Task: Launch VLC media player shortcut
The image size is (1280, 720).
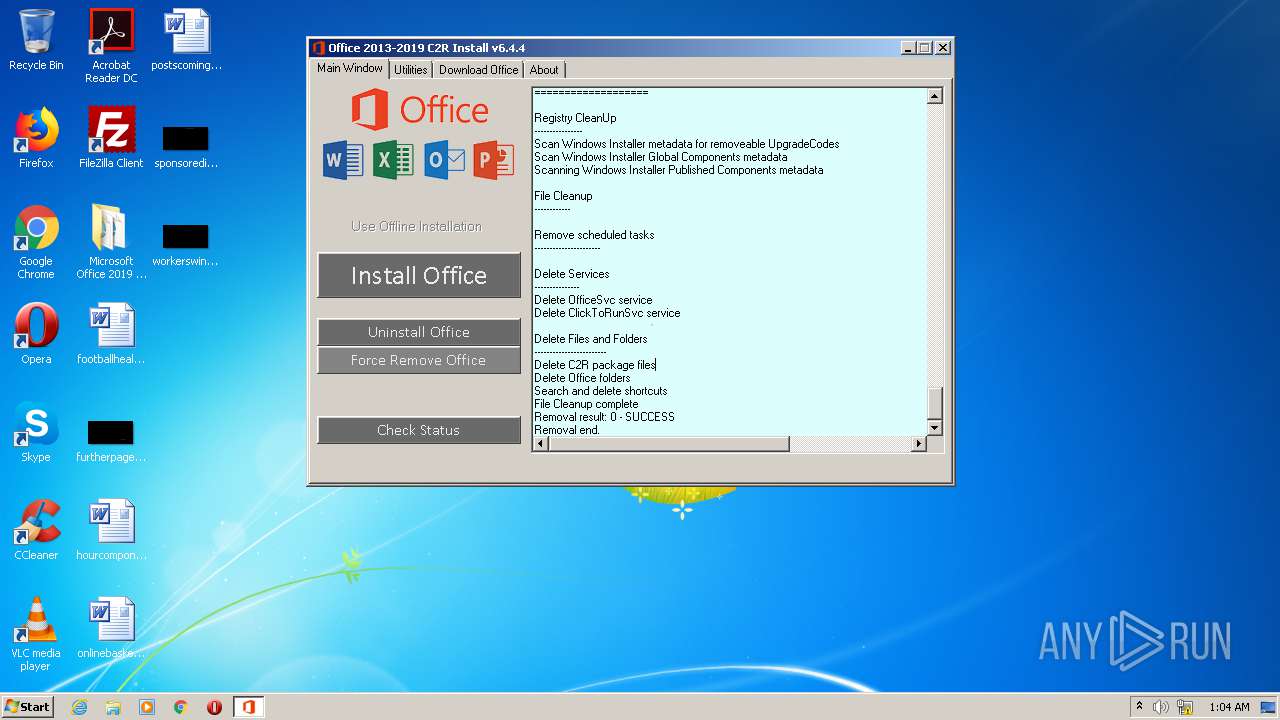Action: (36, 634)
